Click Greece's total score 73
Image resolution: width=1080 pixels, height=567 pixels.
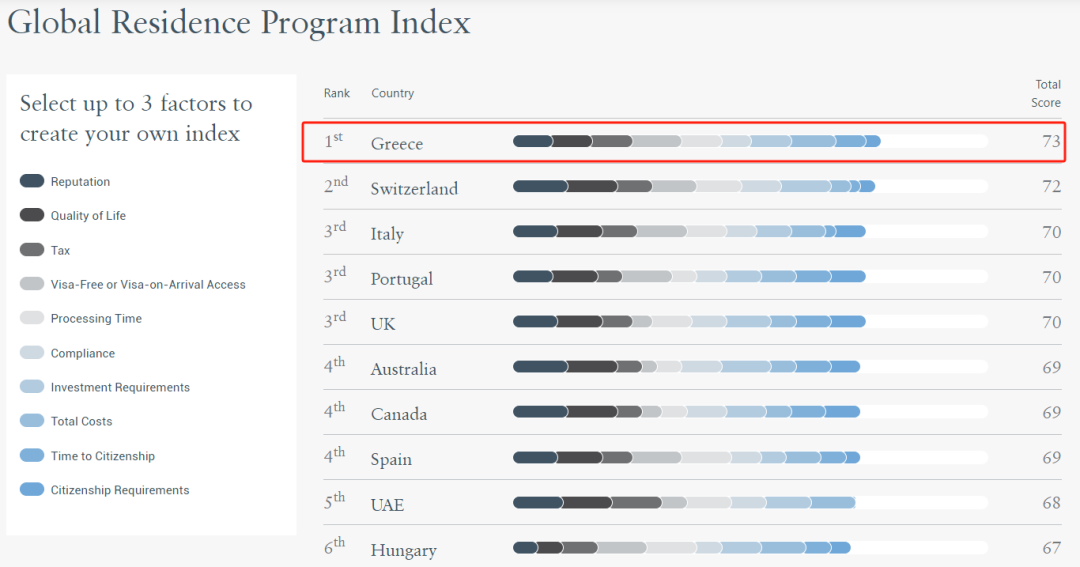pyautogui.click(x=1051, y=141)
